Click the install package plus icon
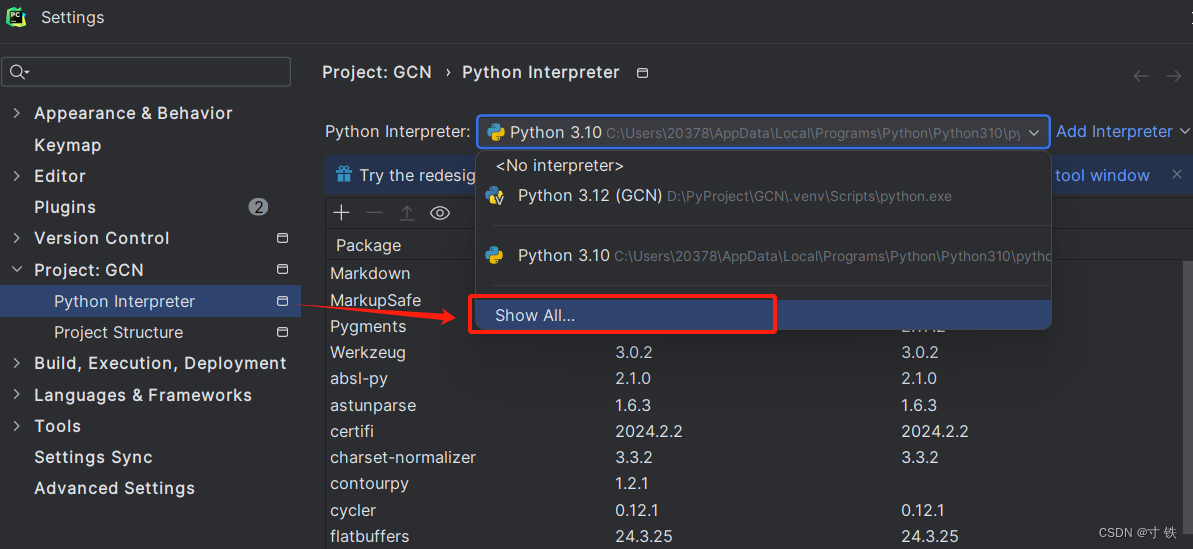Viewport: 1193px width, 549px height. pos(342,213)
